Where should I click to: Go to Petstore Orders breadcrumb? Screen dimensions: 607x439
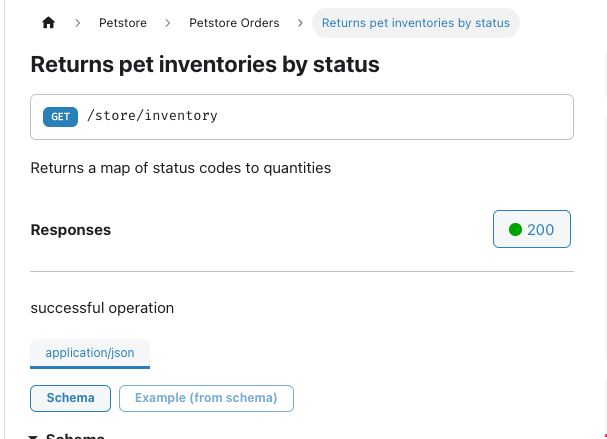coord(234,23)
